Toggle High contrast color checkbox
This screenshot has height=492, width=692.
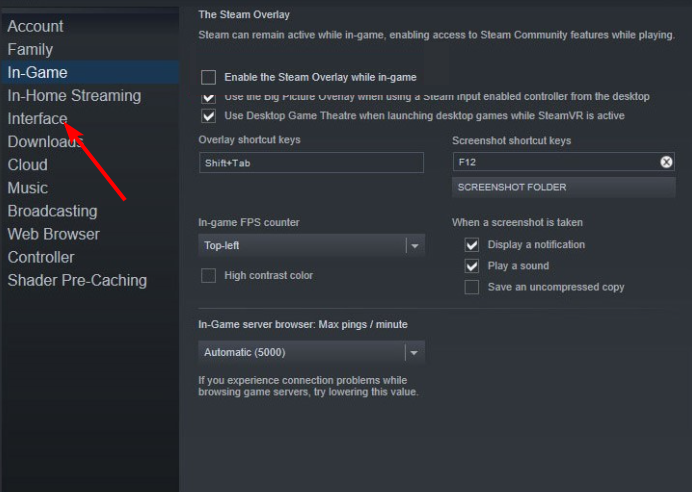pyautogui.click(x=209, y=275)
